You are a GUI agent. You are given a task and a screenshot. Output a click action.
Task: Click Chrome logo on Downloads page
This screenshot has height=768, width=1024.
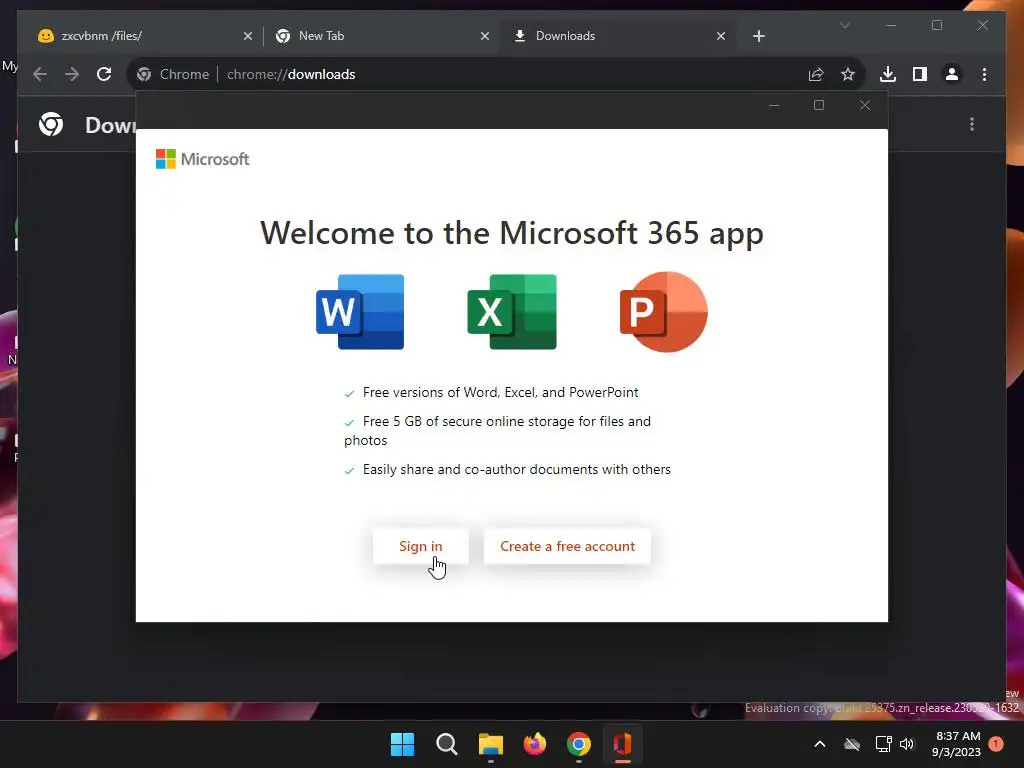51,124
